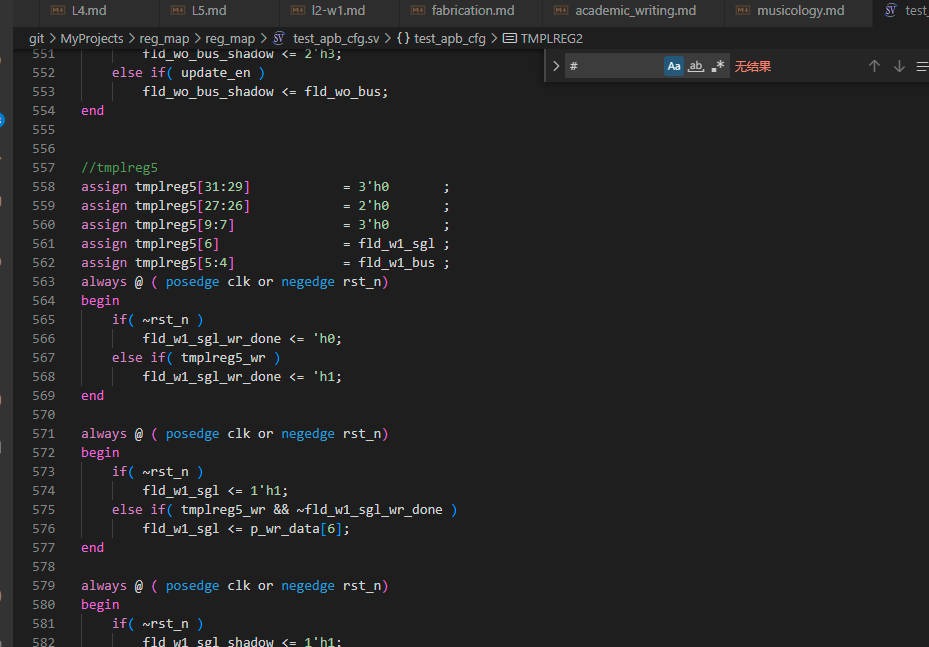
Task: Click line number 563 in gutter
Action: 43,282
